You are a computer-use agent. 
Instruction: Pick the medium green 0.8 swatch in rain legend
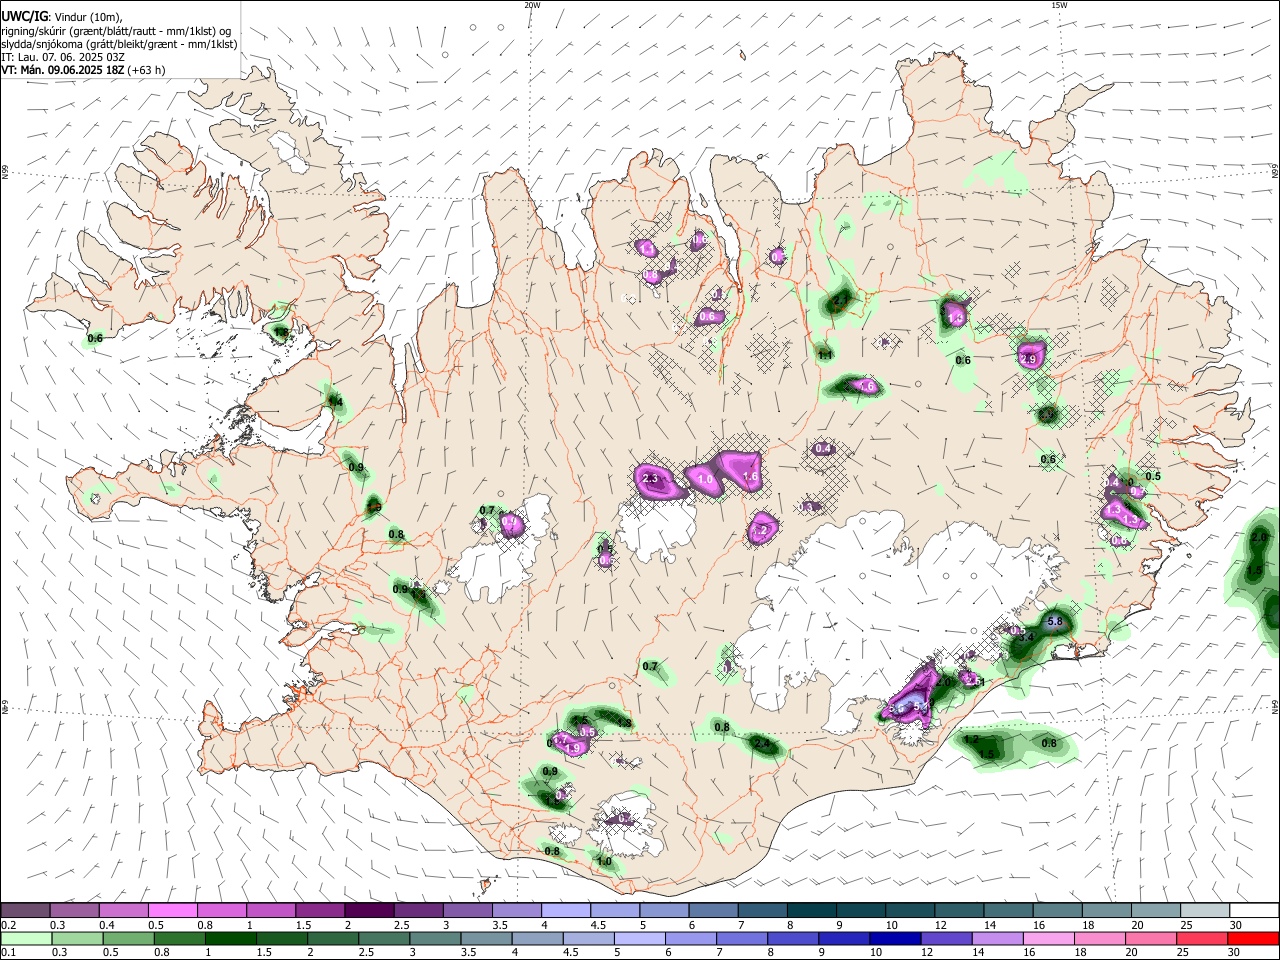(x=179, y=938)
